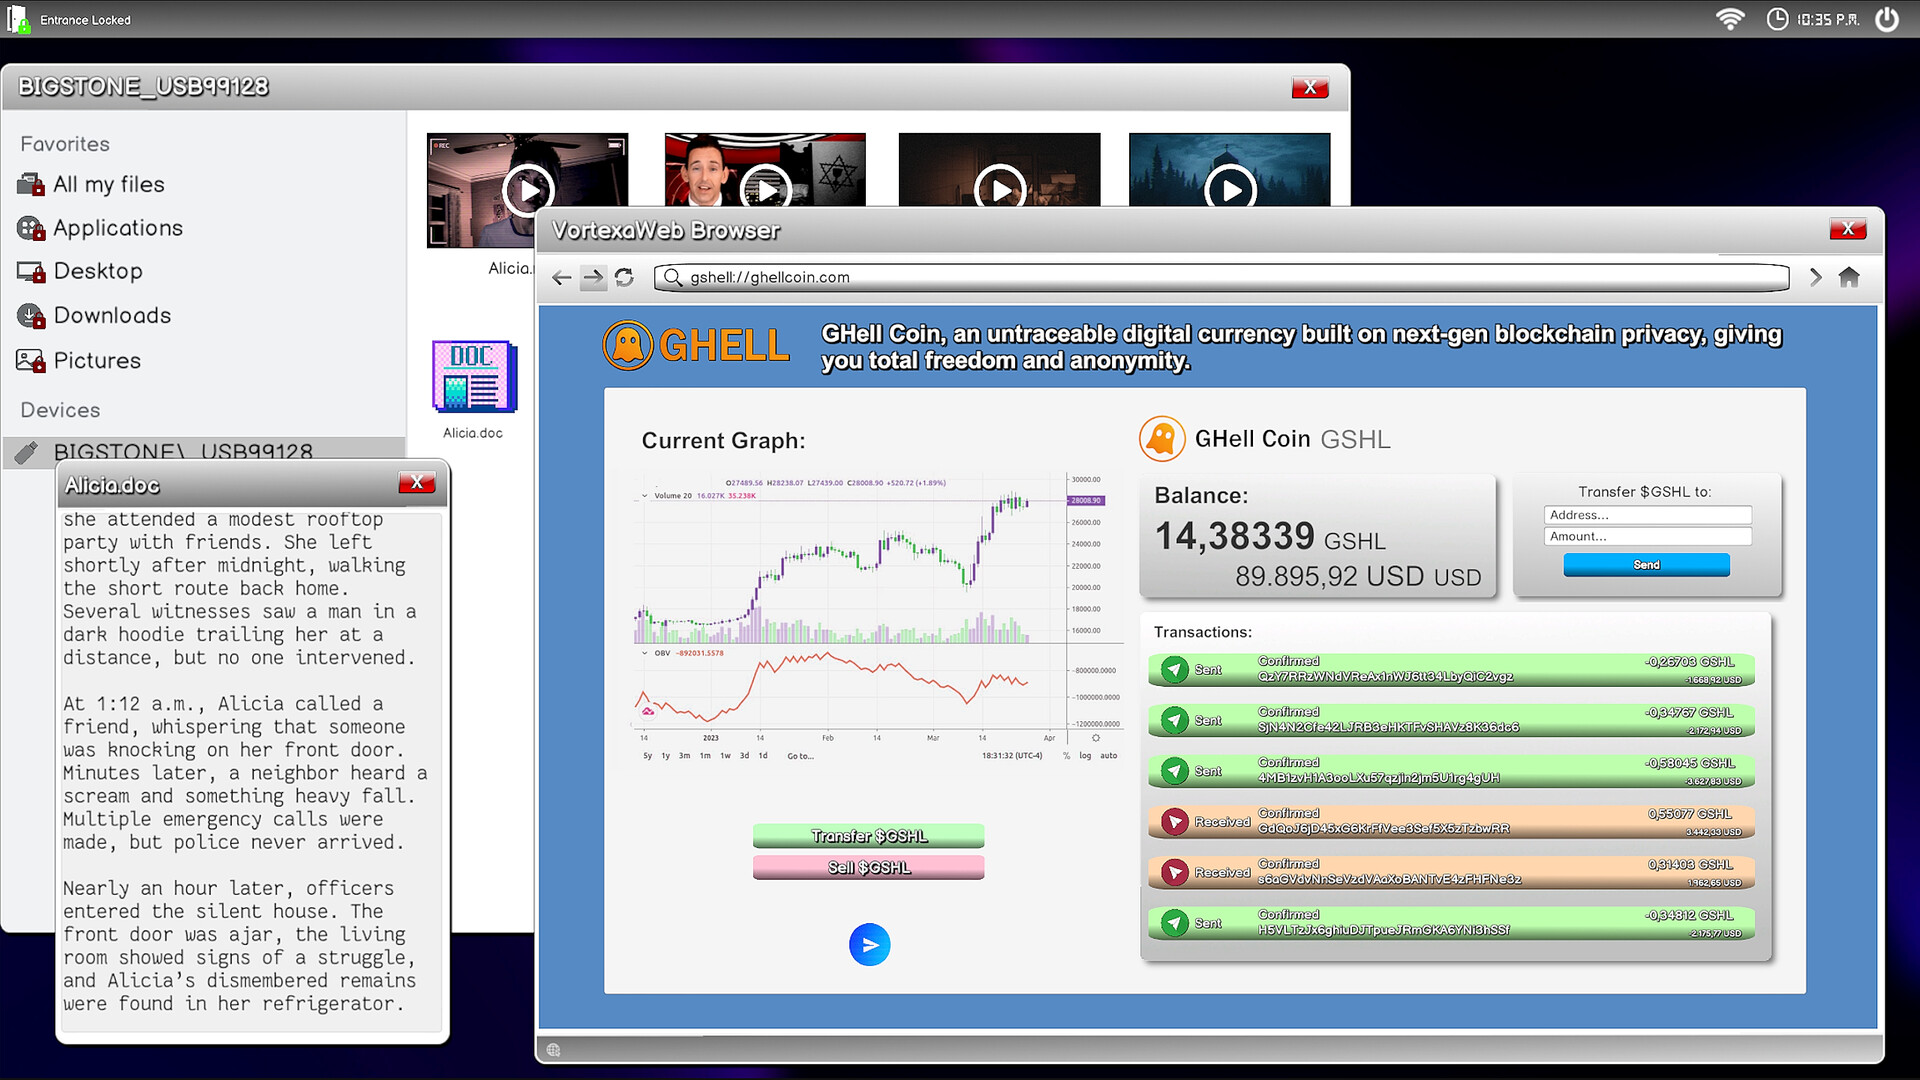Screen dimensions: 1920x1080
Task: Select Pictures in the Favorites sidebar
Action: coord(97,360)
